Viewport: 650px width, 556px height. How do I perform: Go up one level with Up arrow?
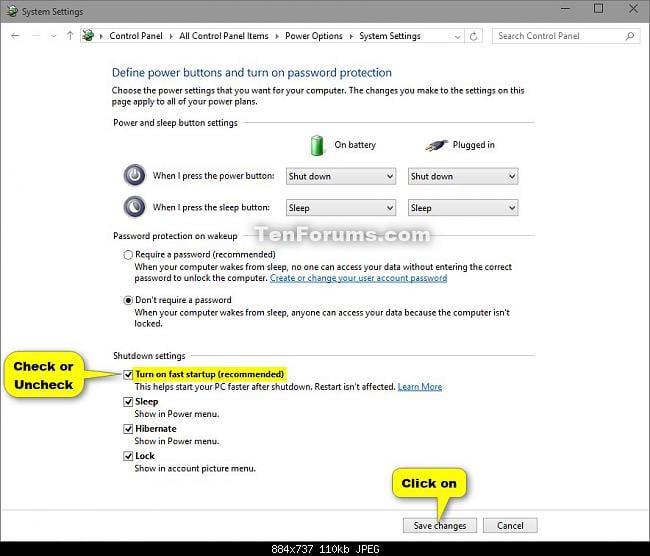[70, 36]
